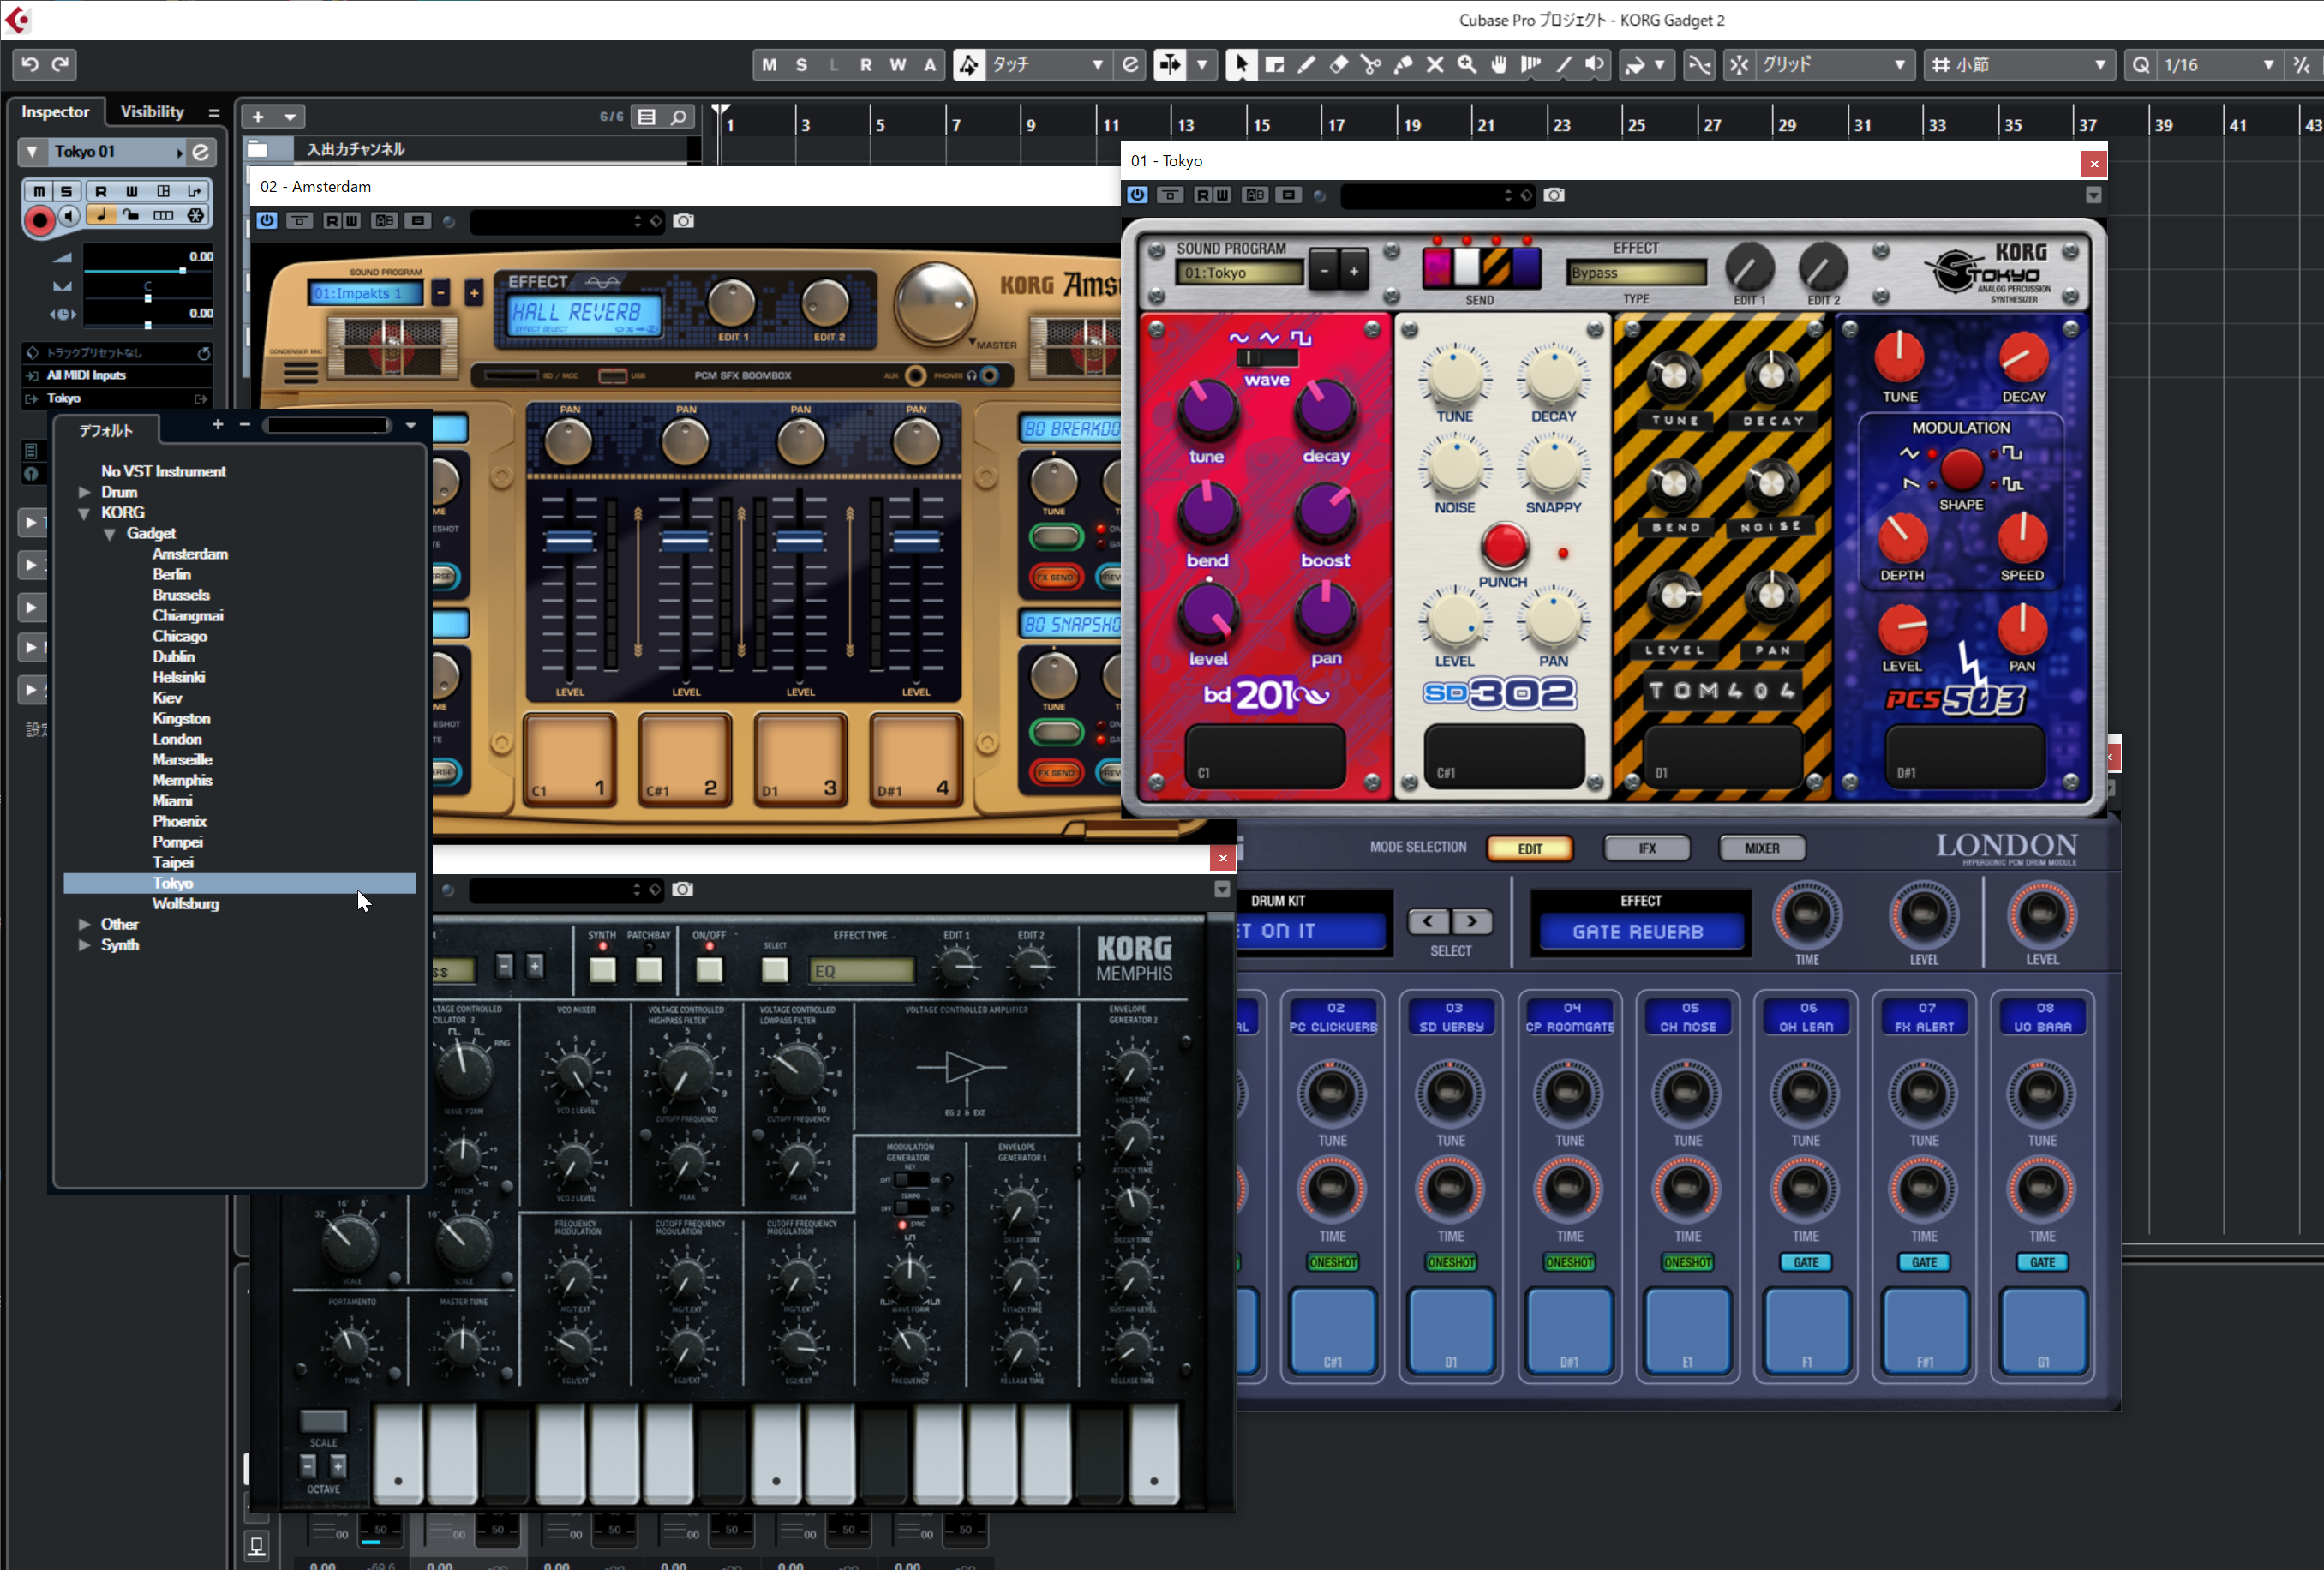Image resolution: width=2324 pixels, height=1570 pixels.
Task: Toggle Tokyo plugin power button
Action: [1138, 195]
